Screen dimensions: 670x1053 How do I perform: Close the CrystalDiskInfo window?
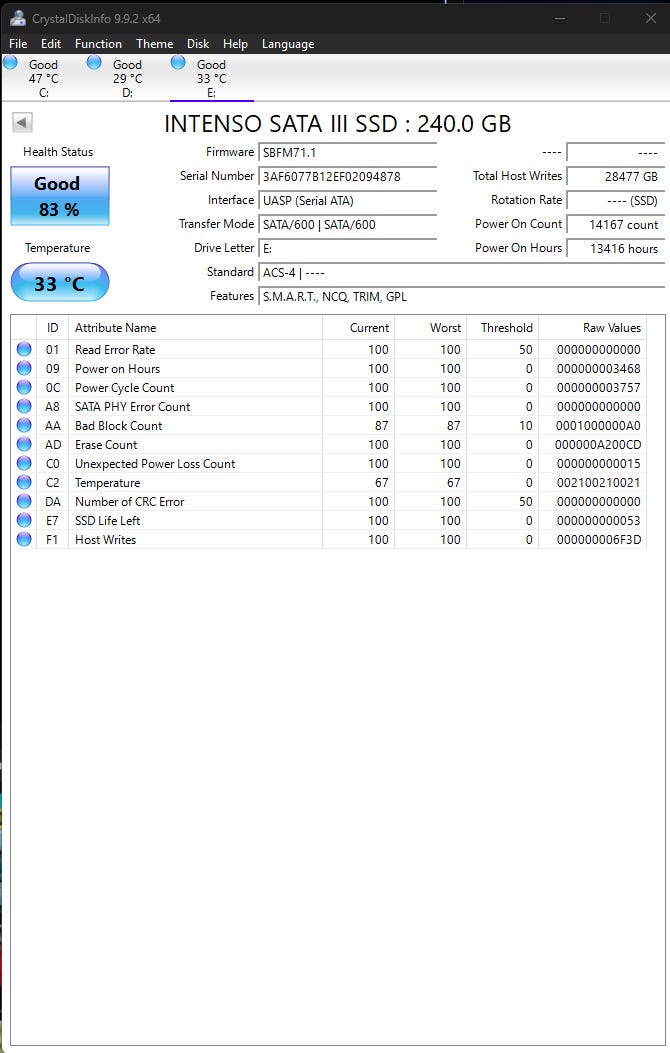click(651, 18)
